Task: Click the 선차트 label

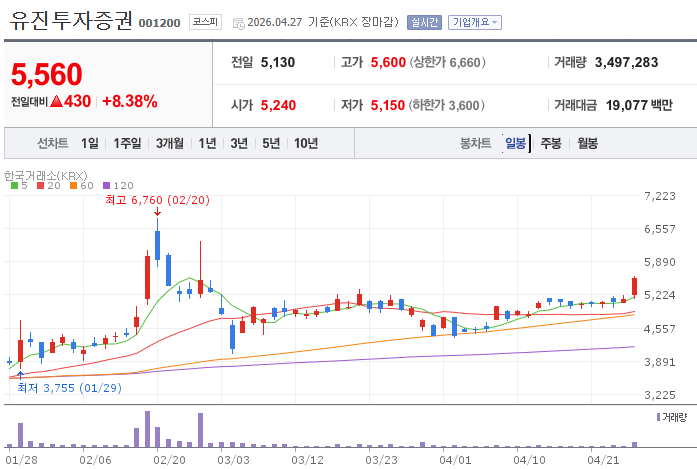Action: (x=52, y=143)
